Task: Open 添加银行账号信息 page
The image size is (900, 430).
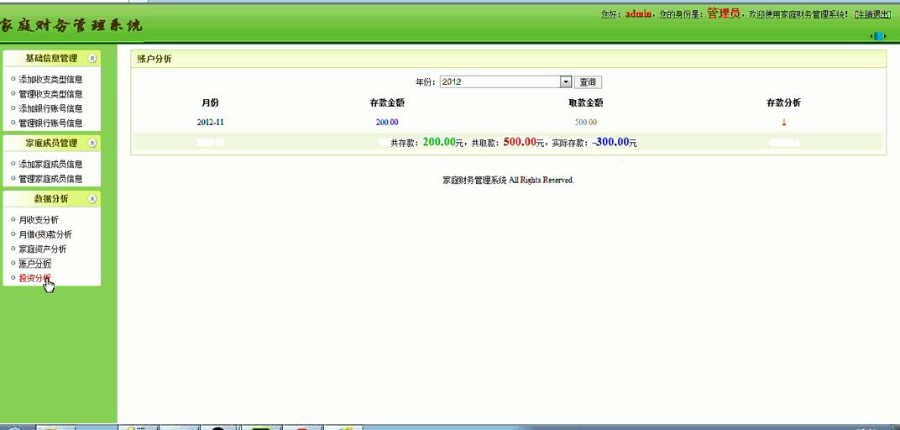Action: click(x=51, y=108)
